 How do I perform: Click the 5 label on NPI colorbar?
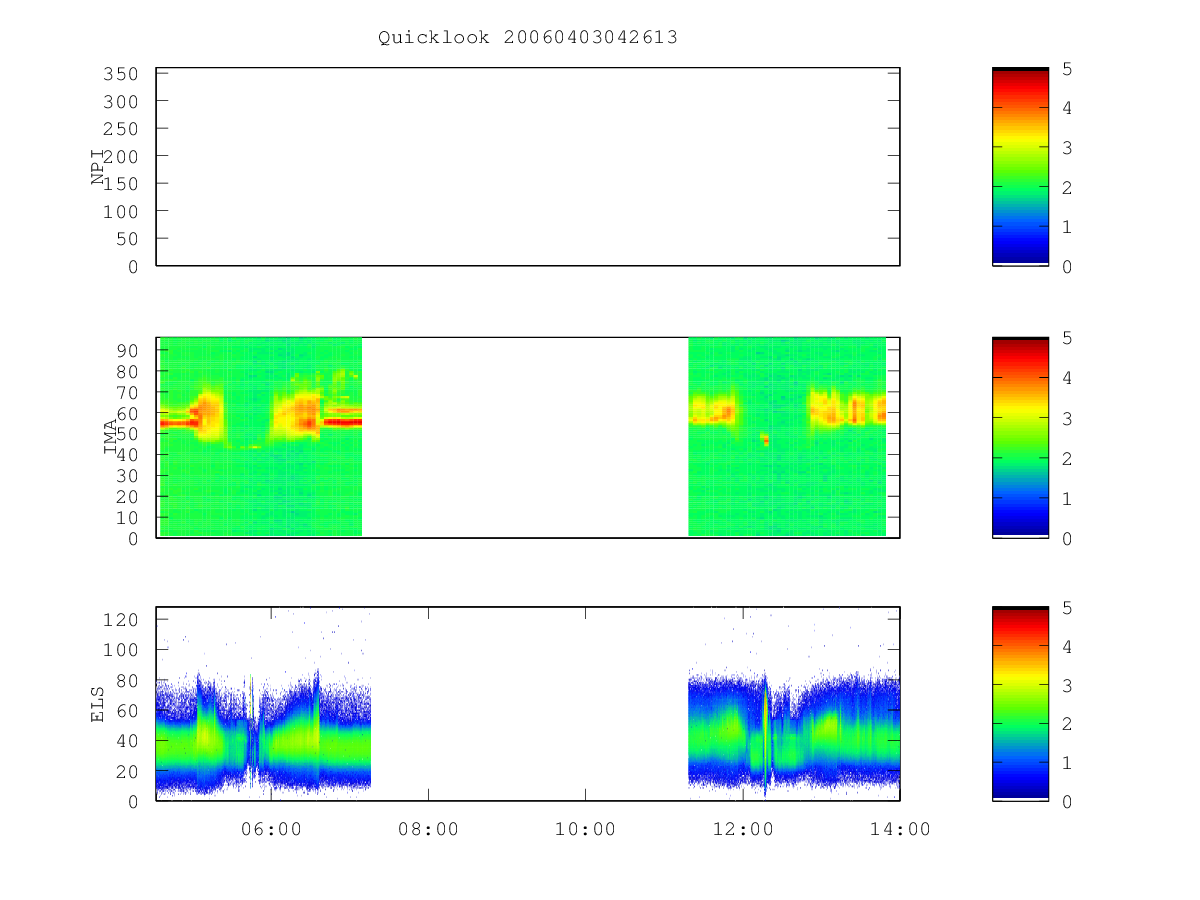click(1068, 69)
